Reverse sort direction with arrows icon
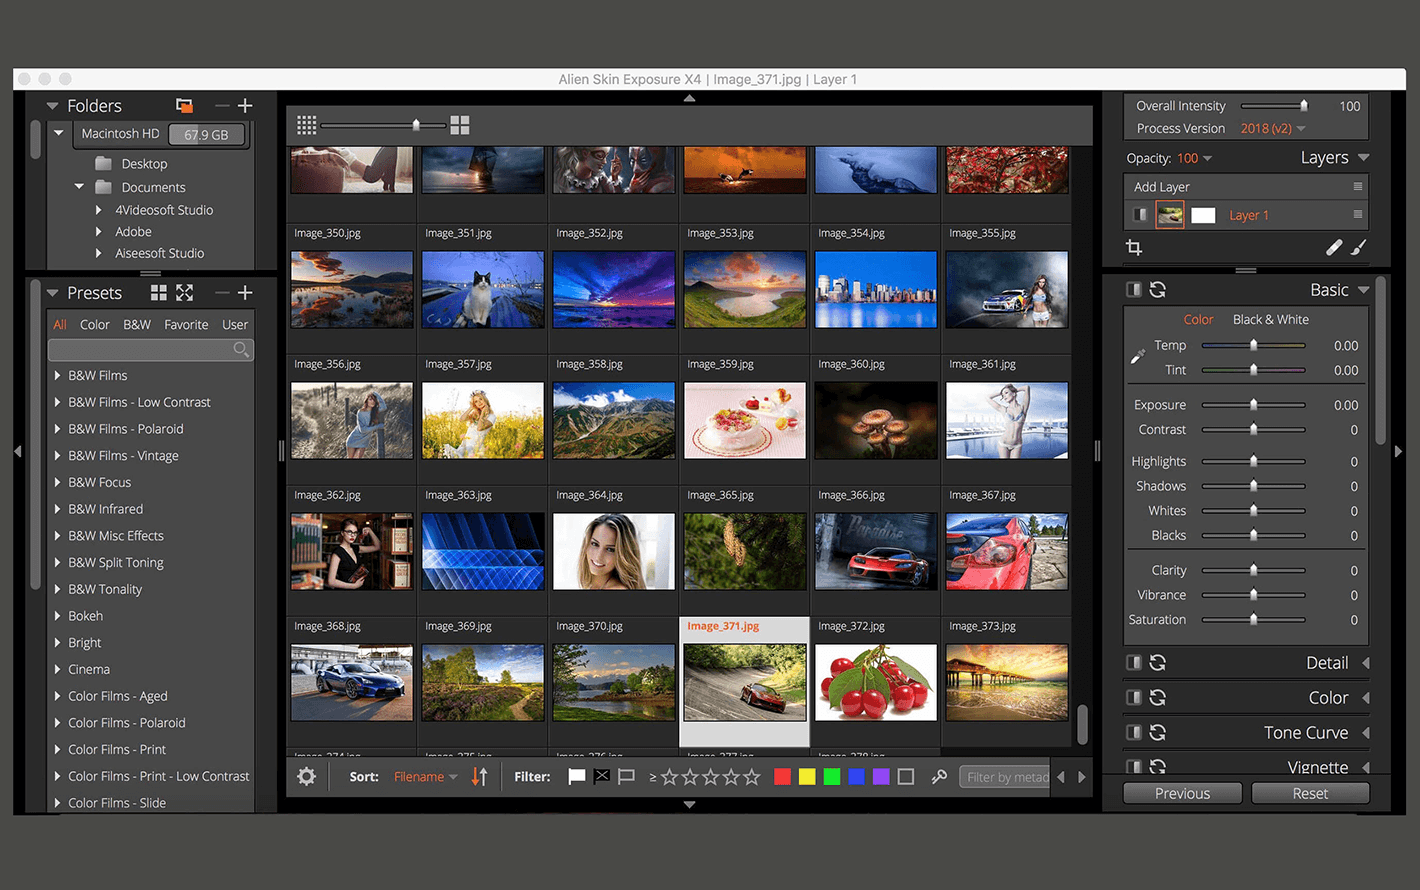 [x=479, y=777]
